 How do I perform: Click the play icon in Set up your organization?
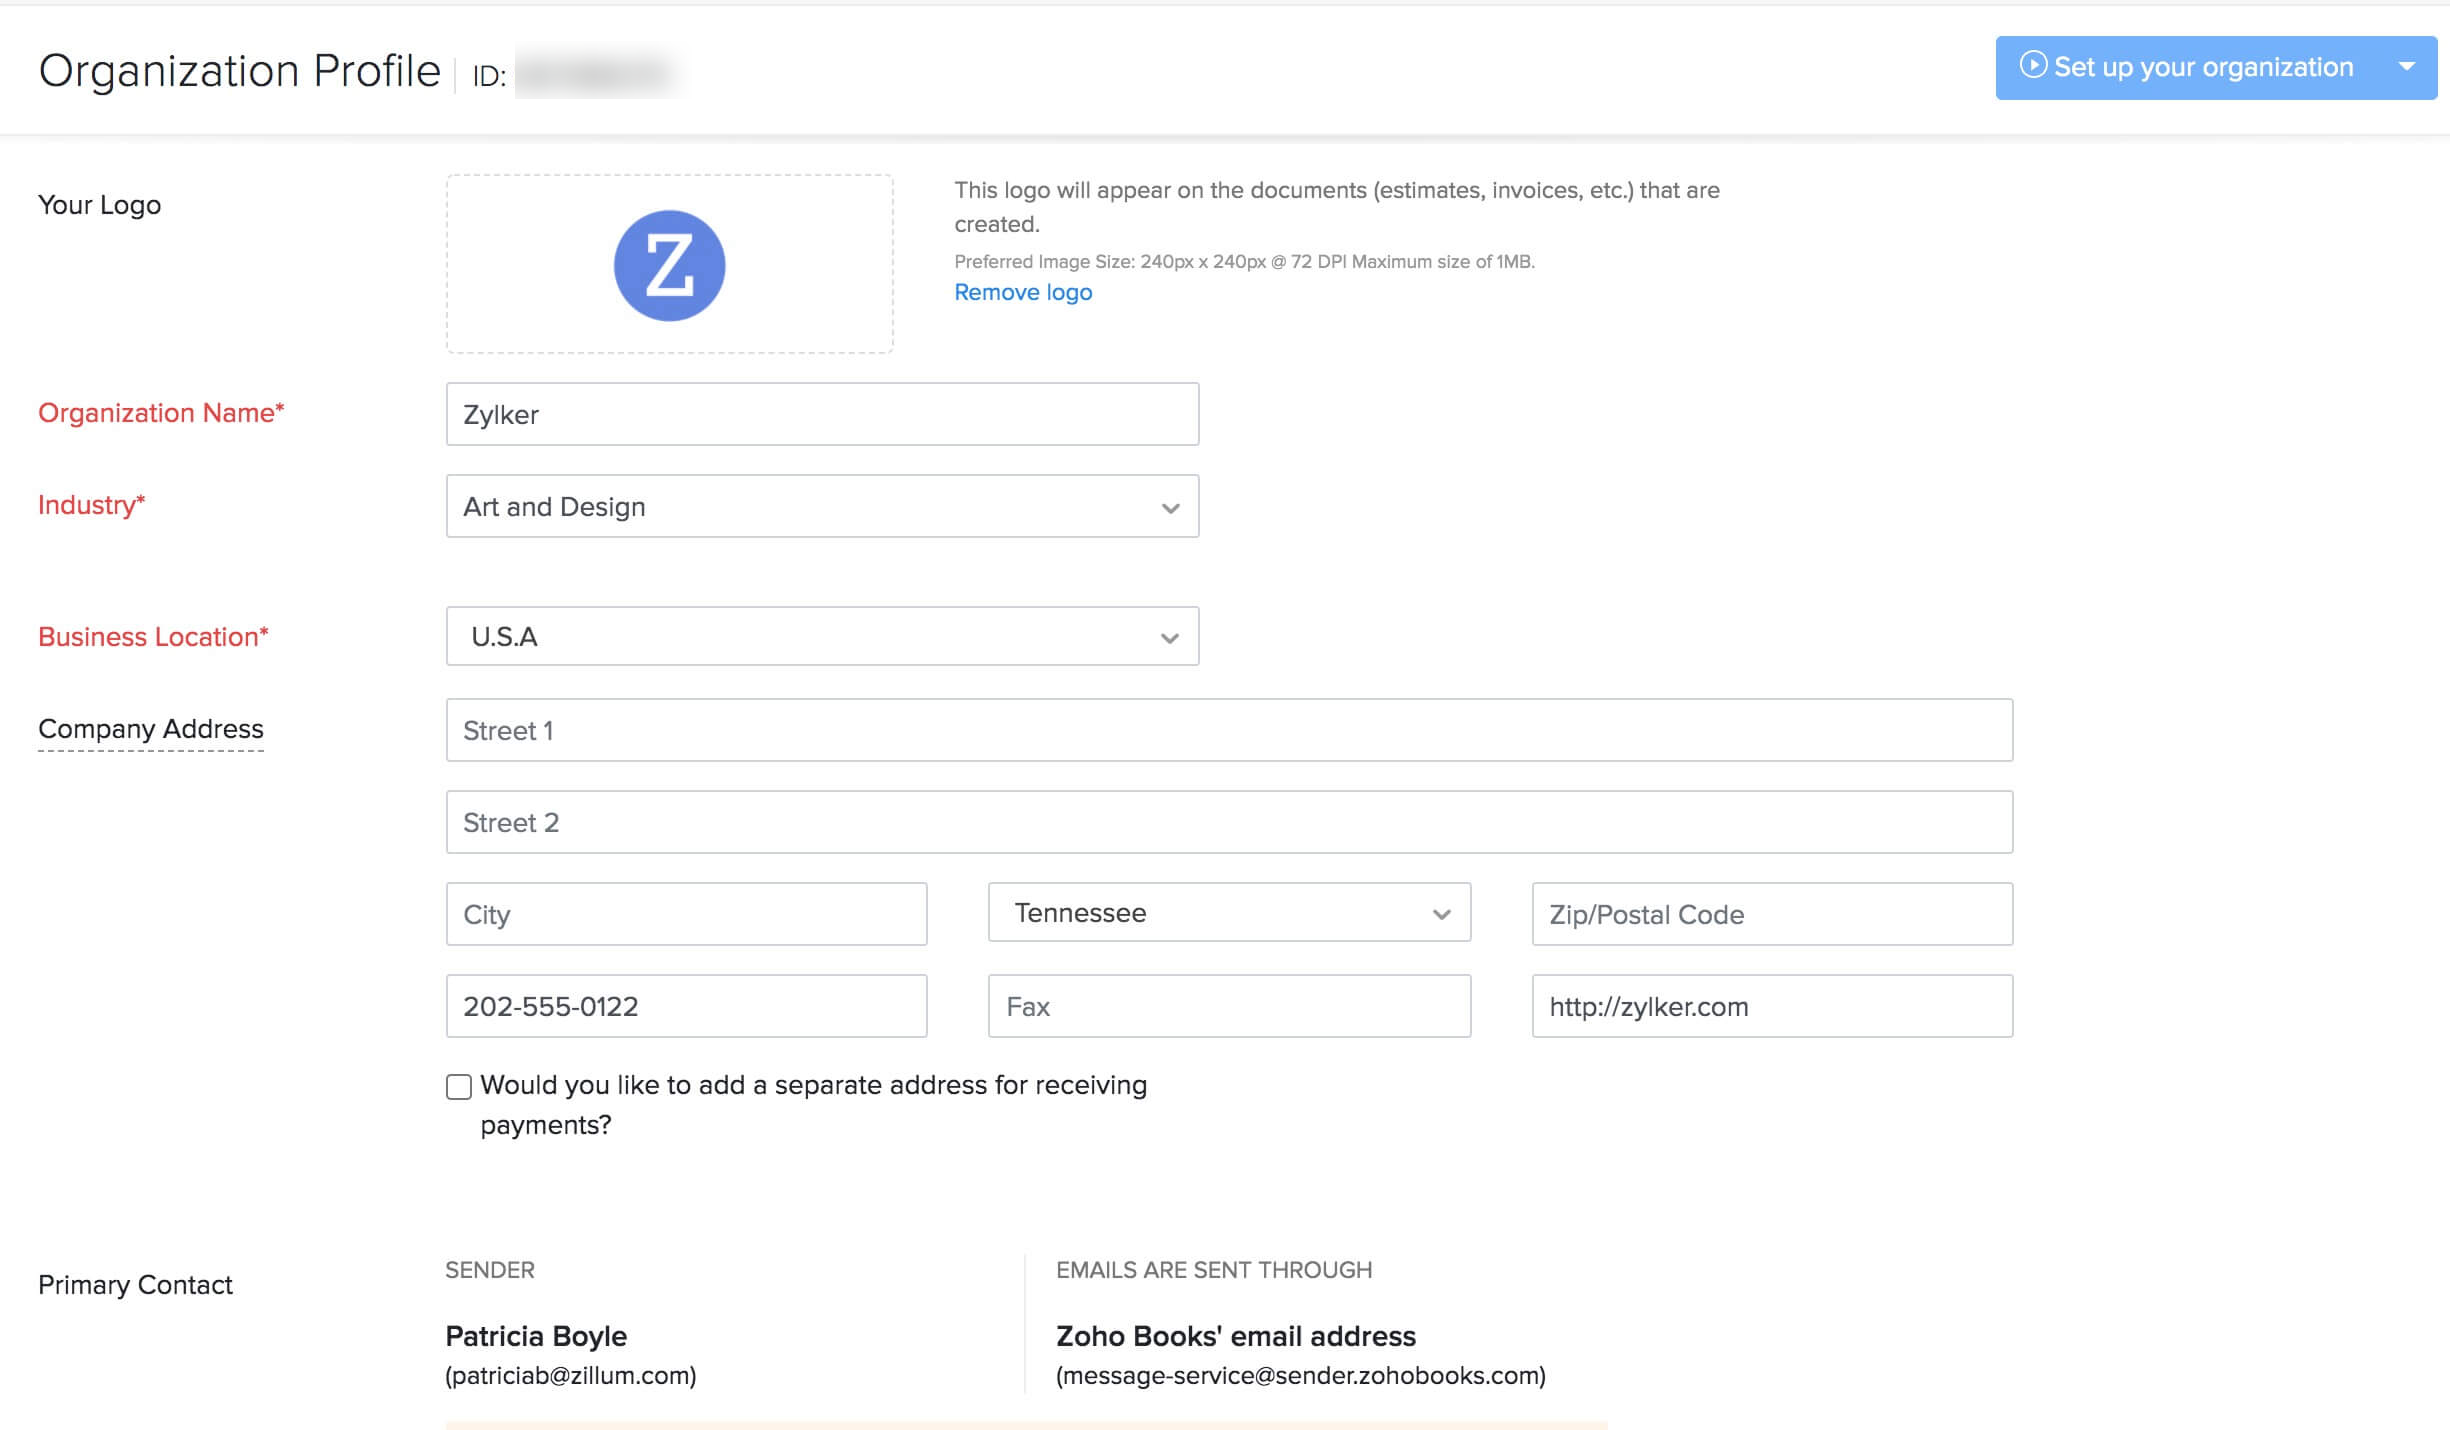2035,66
